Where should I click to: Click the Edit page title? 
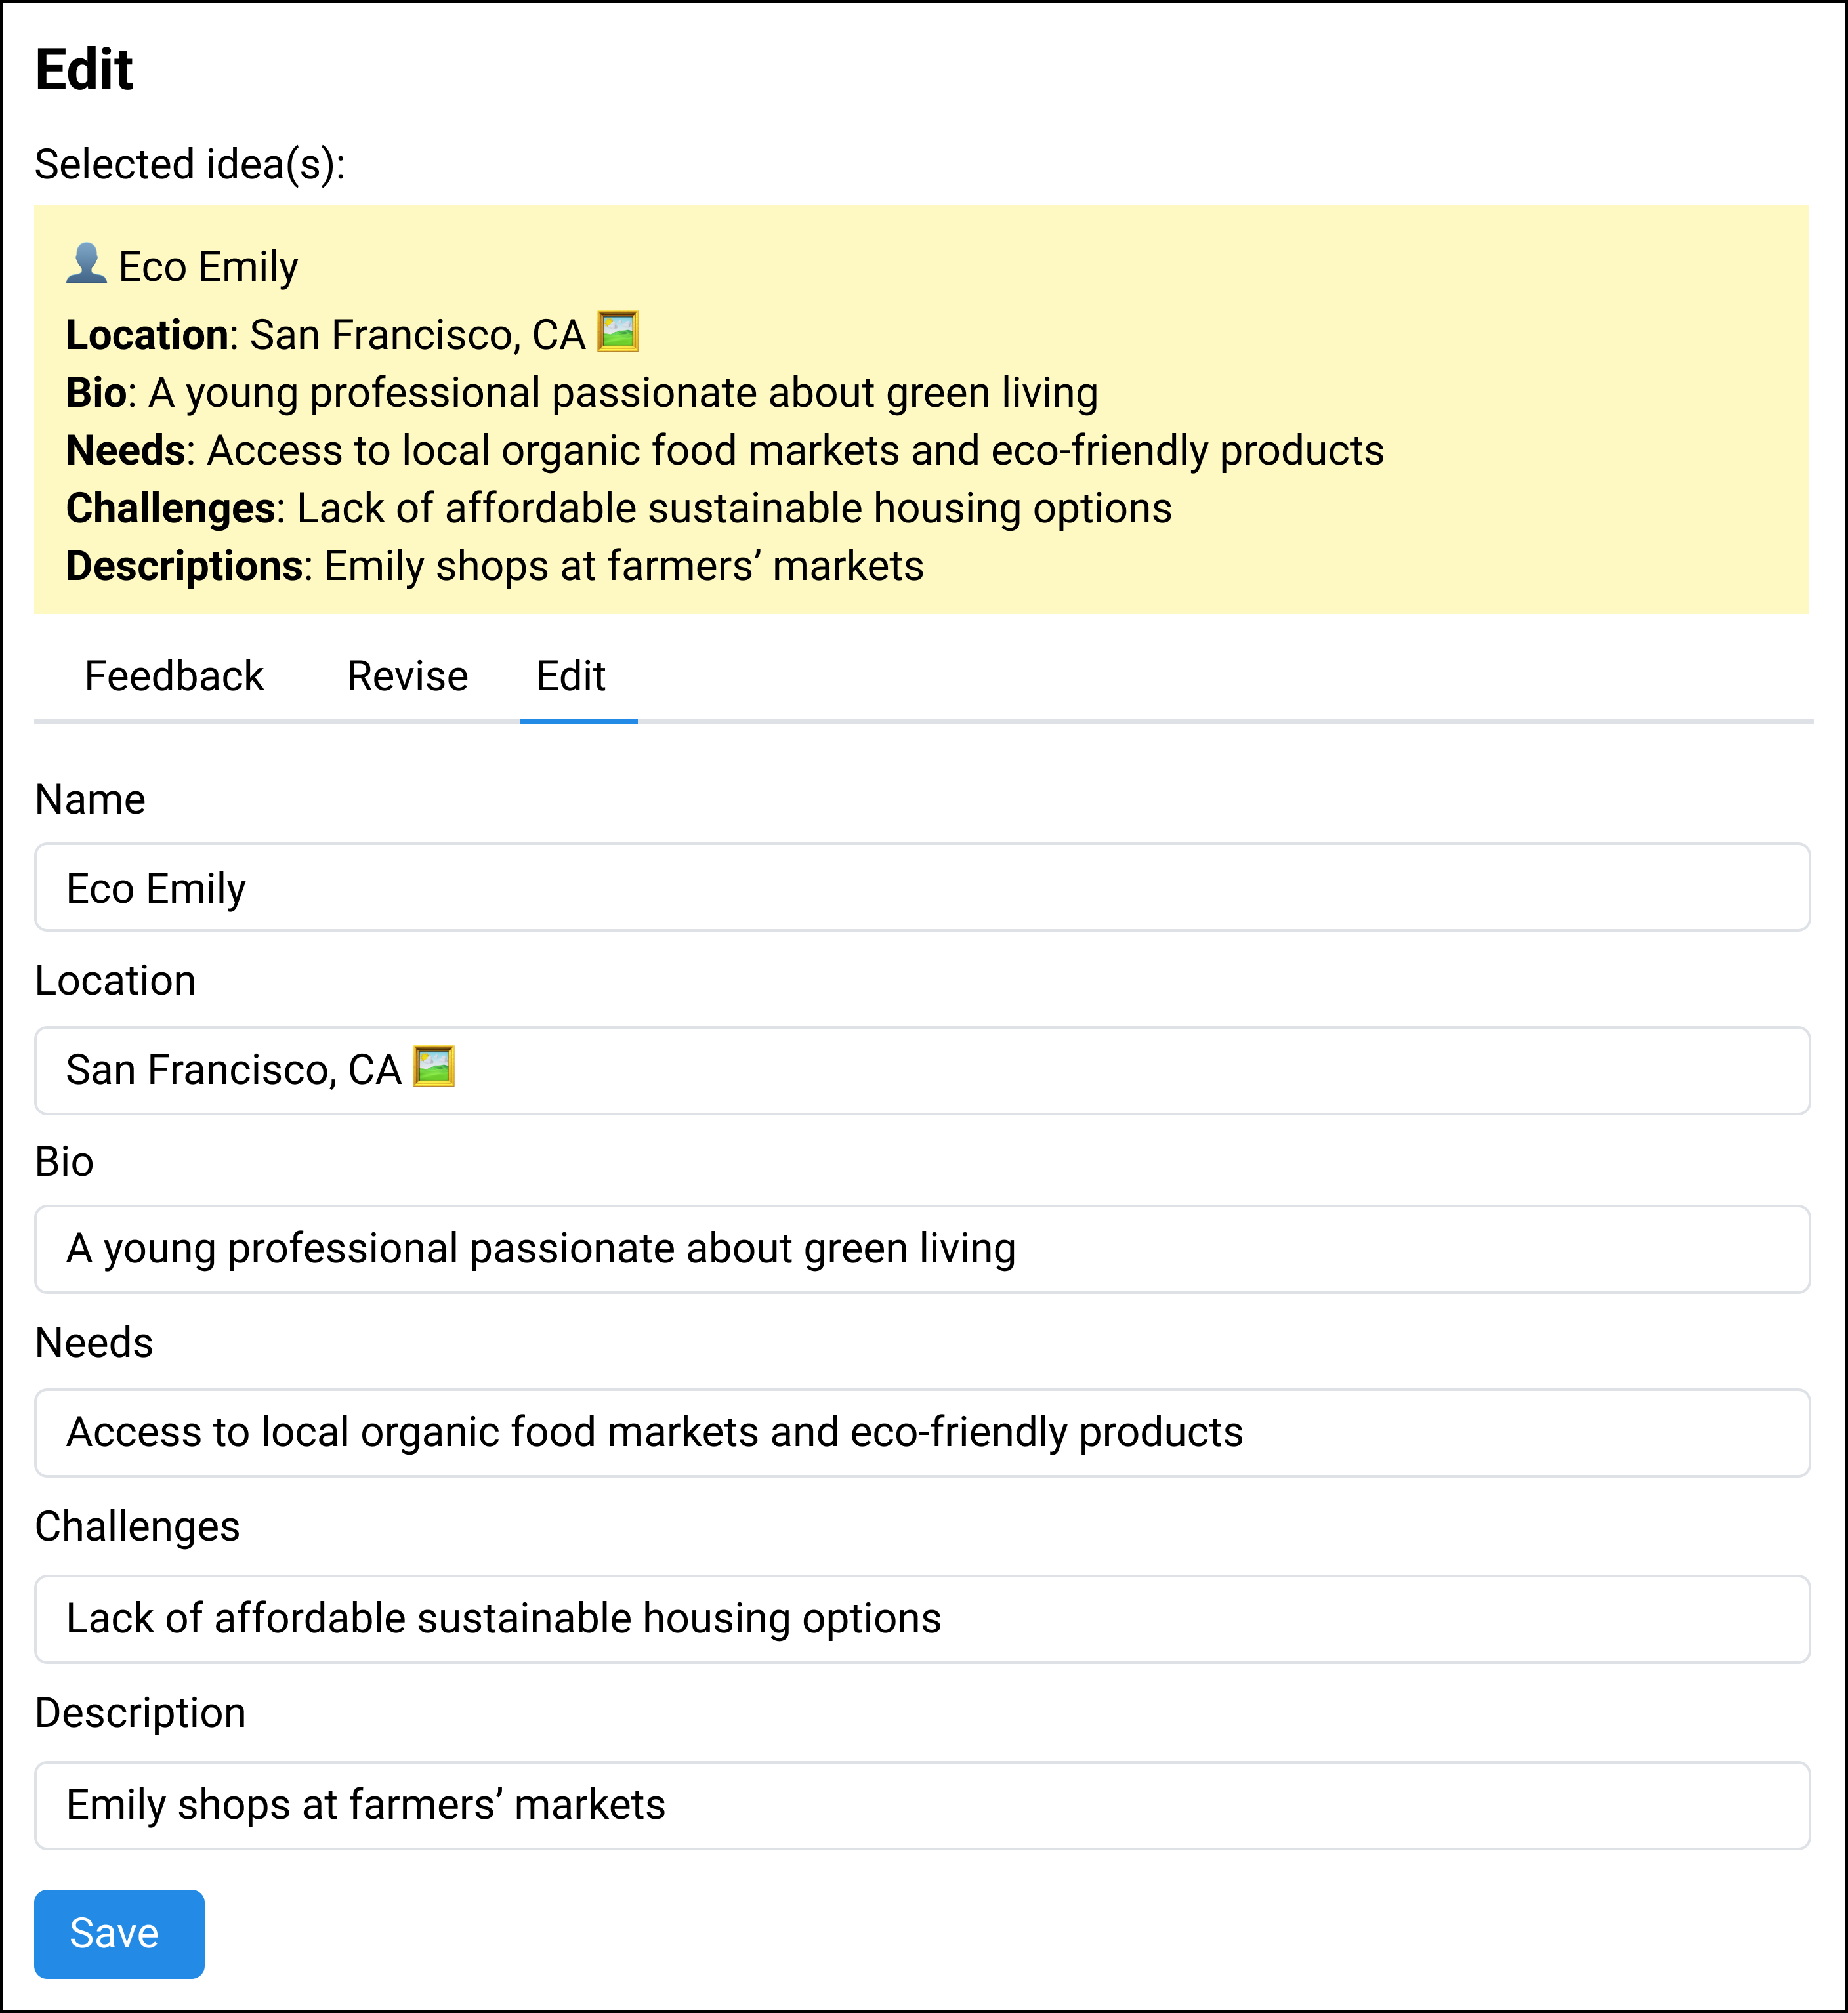point(84,68)
